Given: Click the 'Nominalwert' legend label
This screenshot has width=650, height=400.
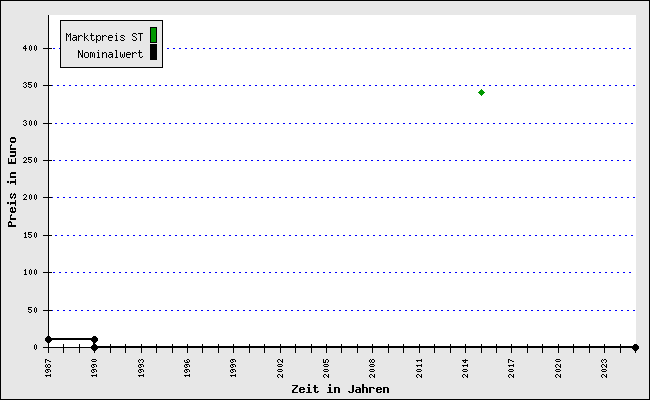Looking at the screenshot, I should (110, 54).
